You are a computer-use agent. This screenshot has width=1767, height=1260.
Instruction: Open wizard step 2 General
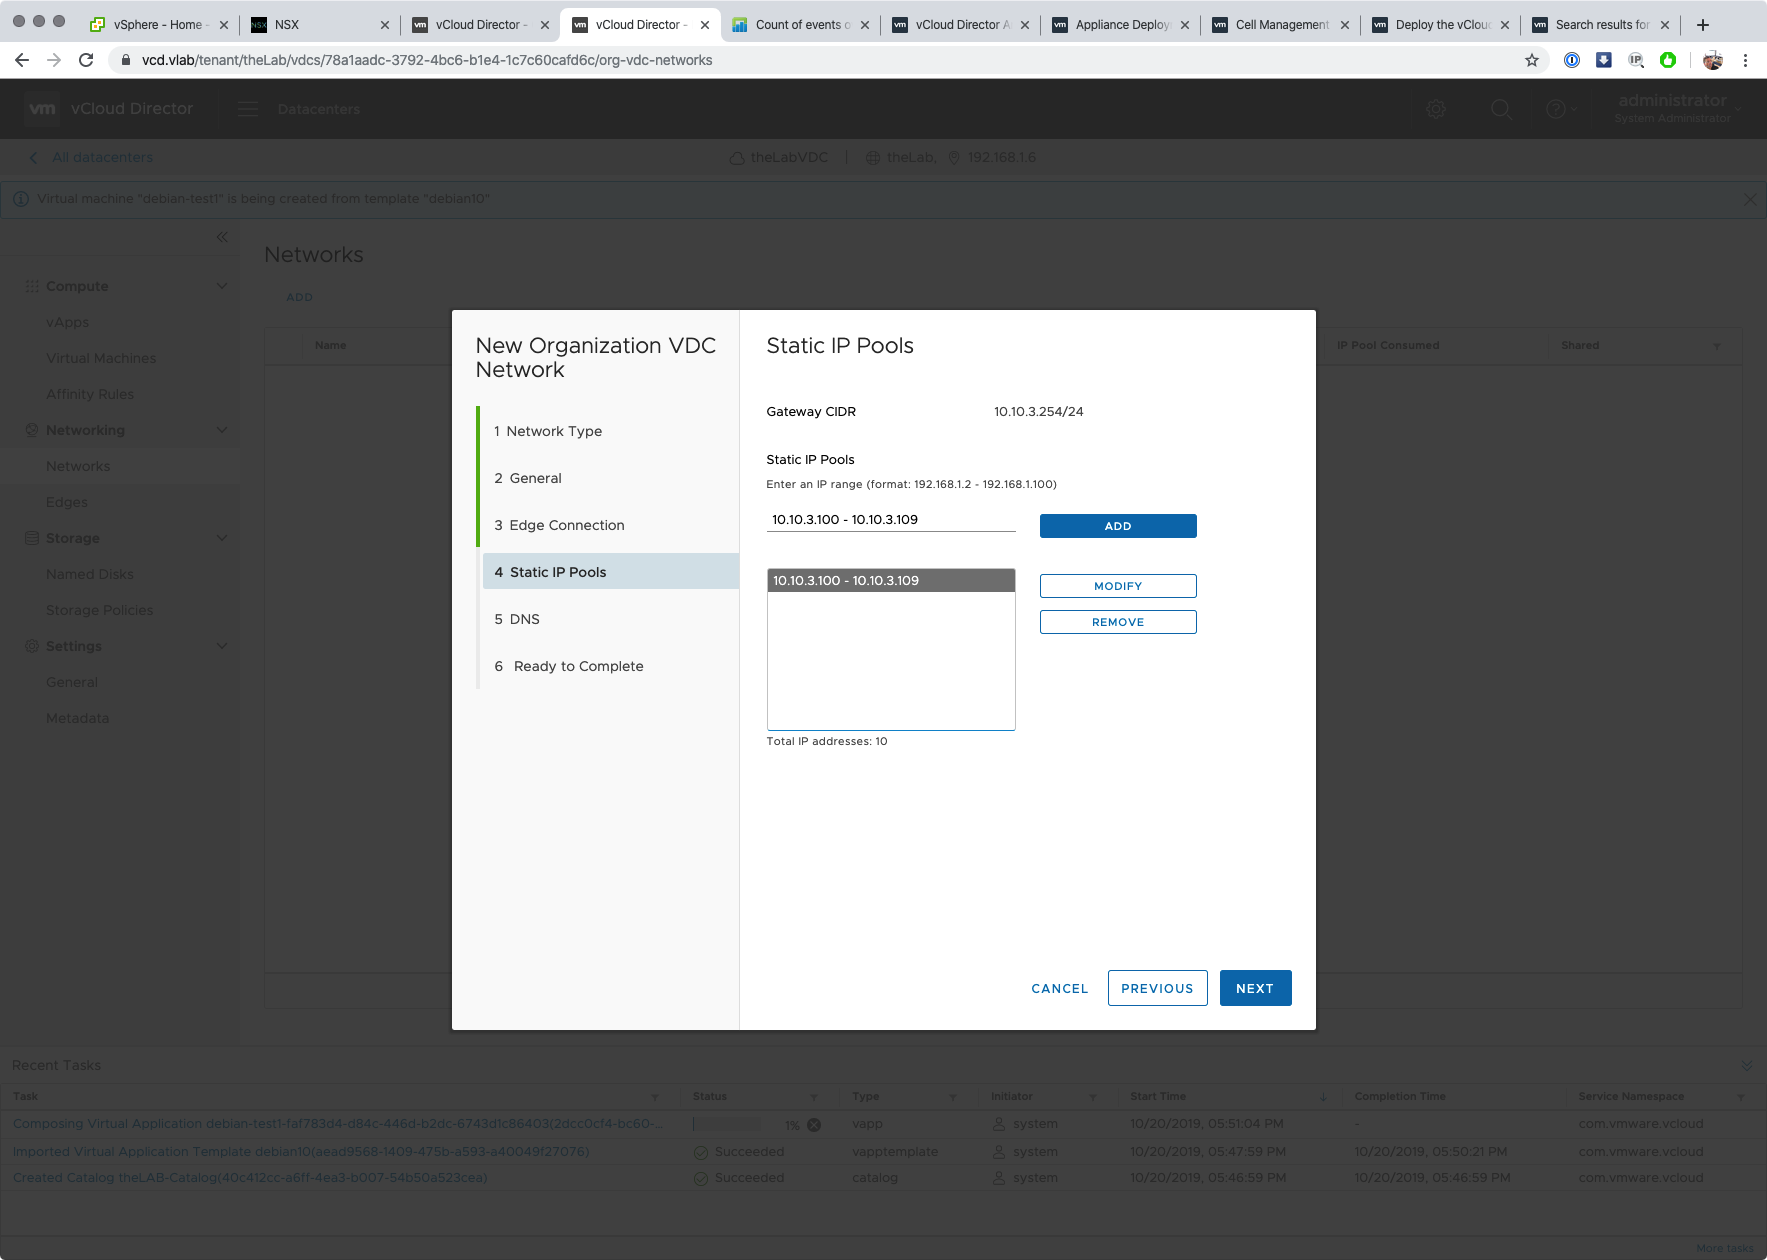point(535,478)
